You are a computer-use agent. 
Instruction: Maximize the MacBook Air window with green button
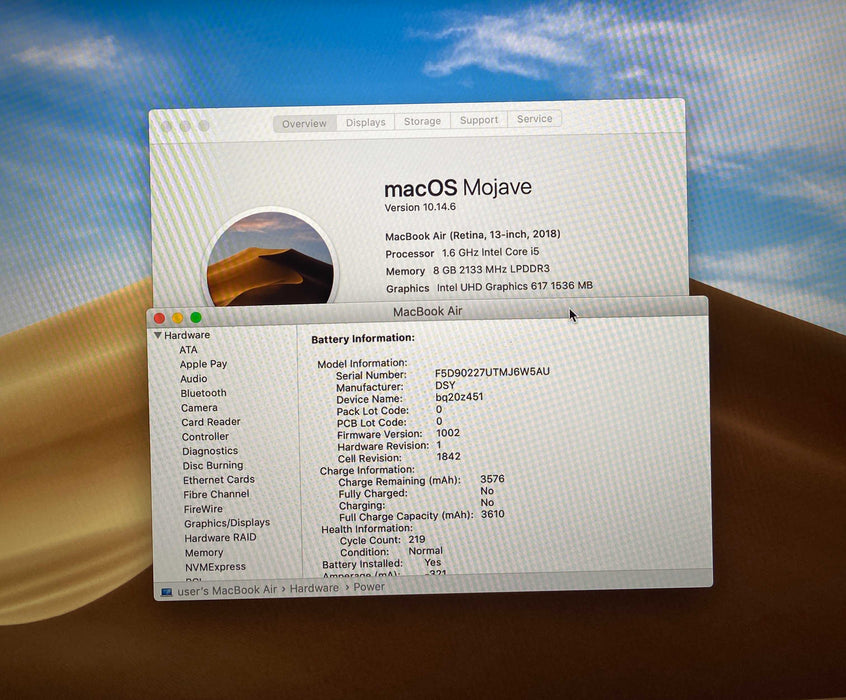[196, 317]
